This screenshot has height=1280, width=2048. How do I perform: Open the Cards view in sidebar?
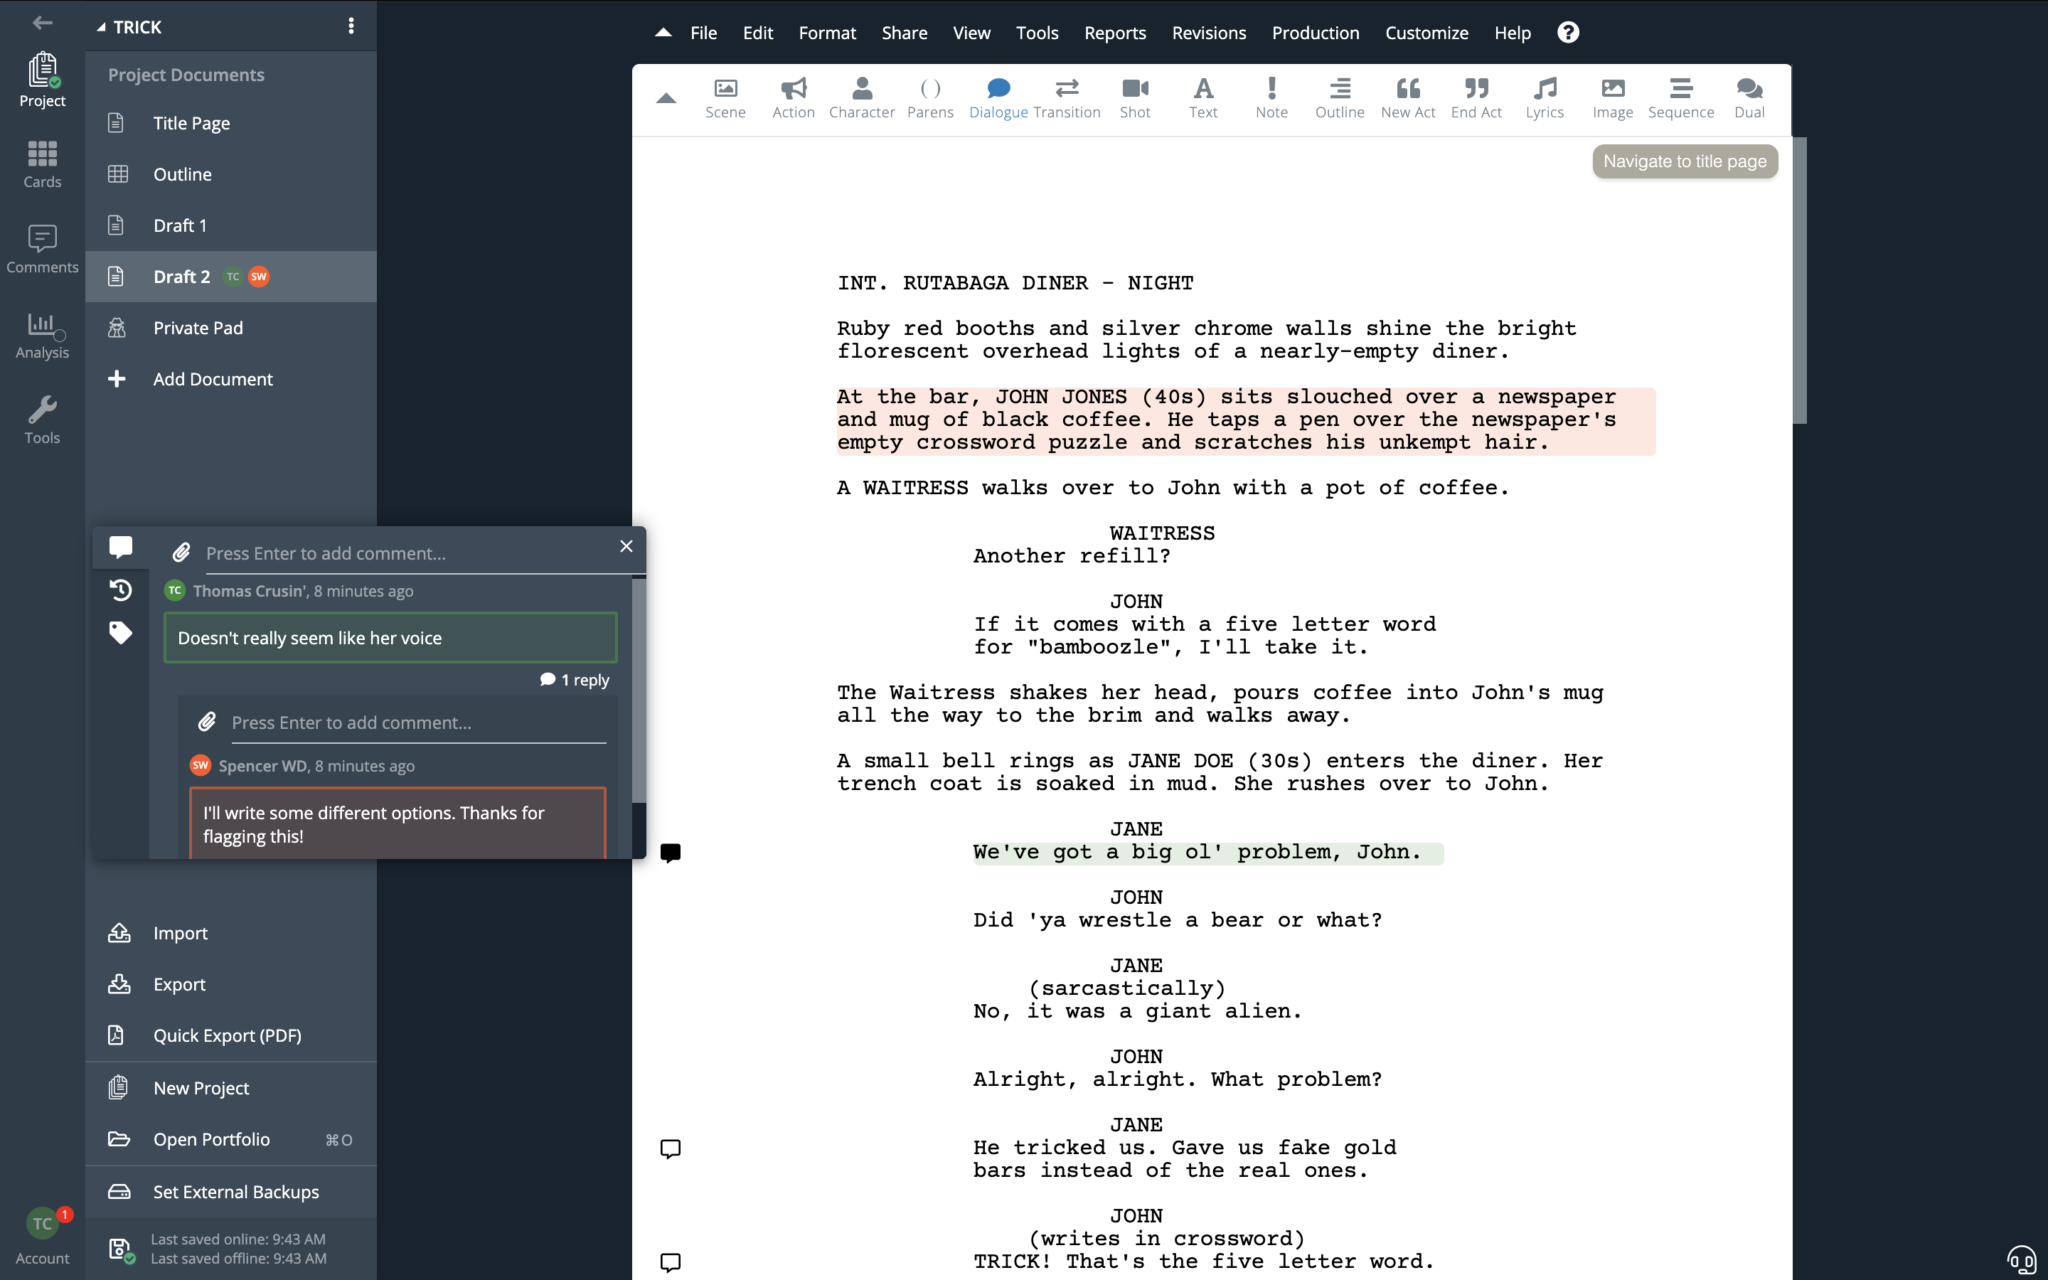click(42, 164)
